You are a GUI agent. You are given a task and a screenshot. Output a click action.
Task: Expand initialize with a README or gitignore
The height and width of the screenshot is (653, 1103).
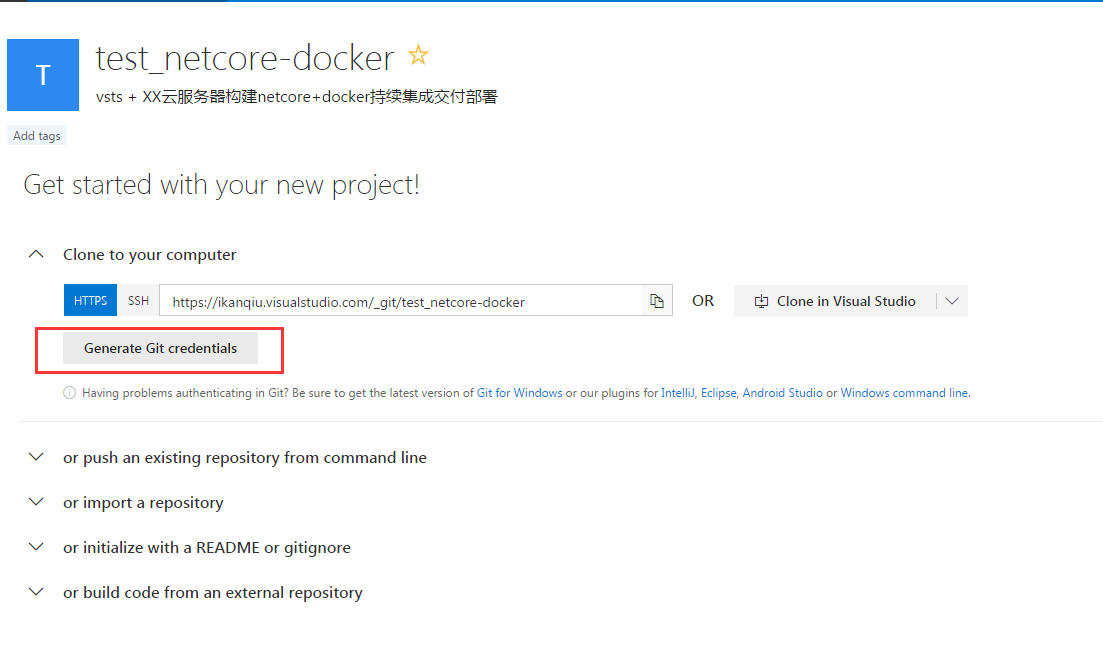click(36, 547)
